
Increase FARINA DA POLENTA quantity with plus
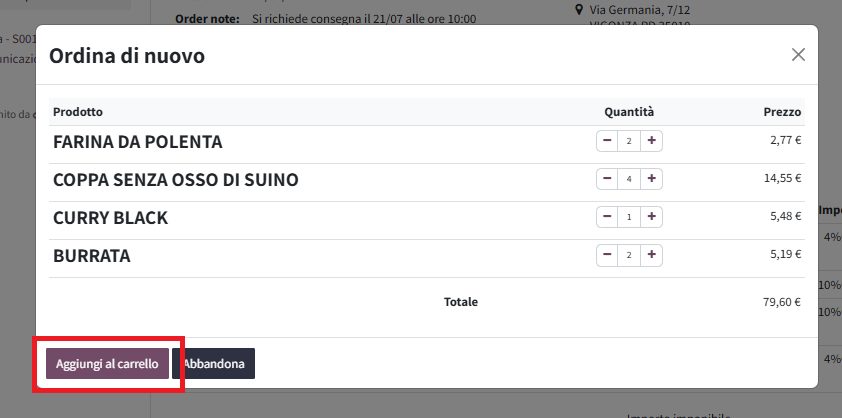pos(651,141)
